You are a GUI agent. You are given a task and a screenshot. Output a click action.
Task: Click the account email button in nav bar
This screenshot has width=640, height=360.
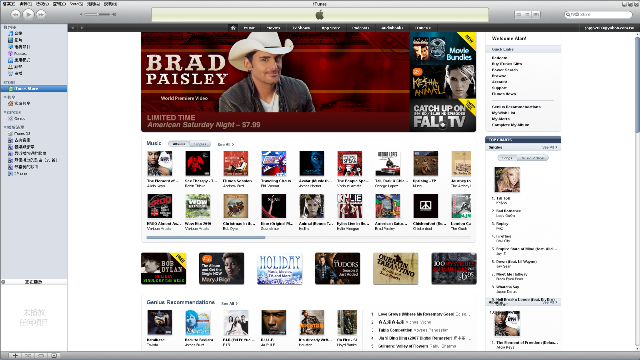coord(609,28)
